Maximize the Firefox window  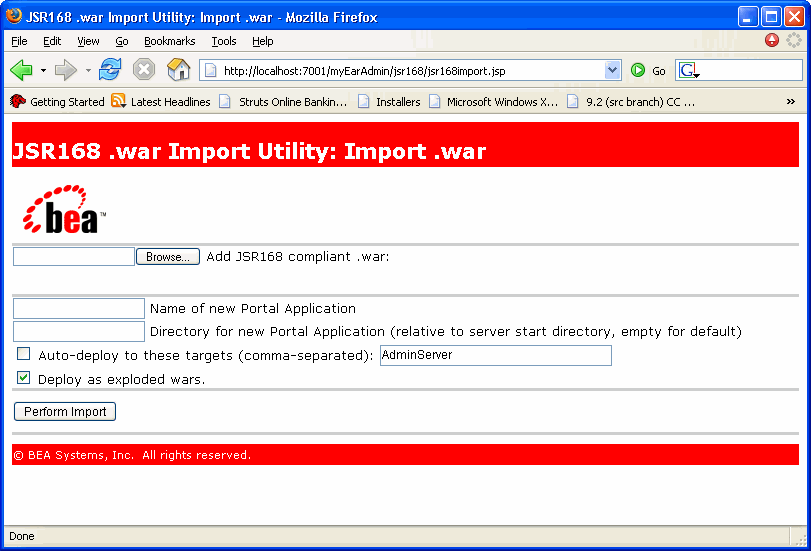coord(771,17)
